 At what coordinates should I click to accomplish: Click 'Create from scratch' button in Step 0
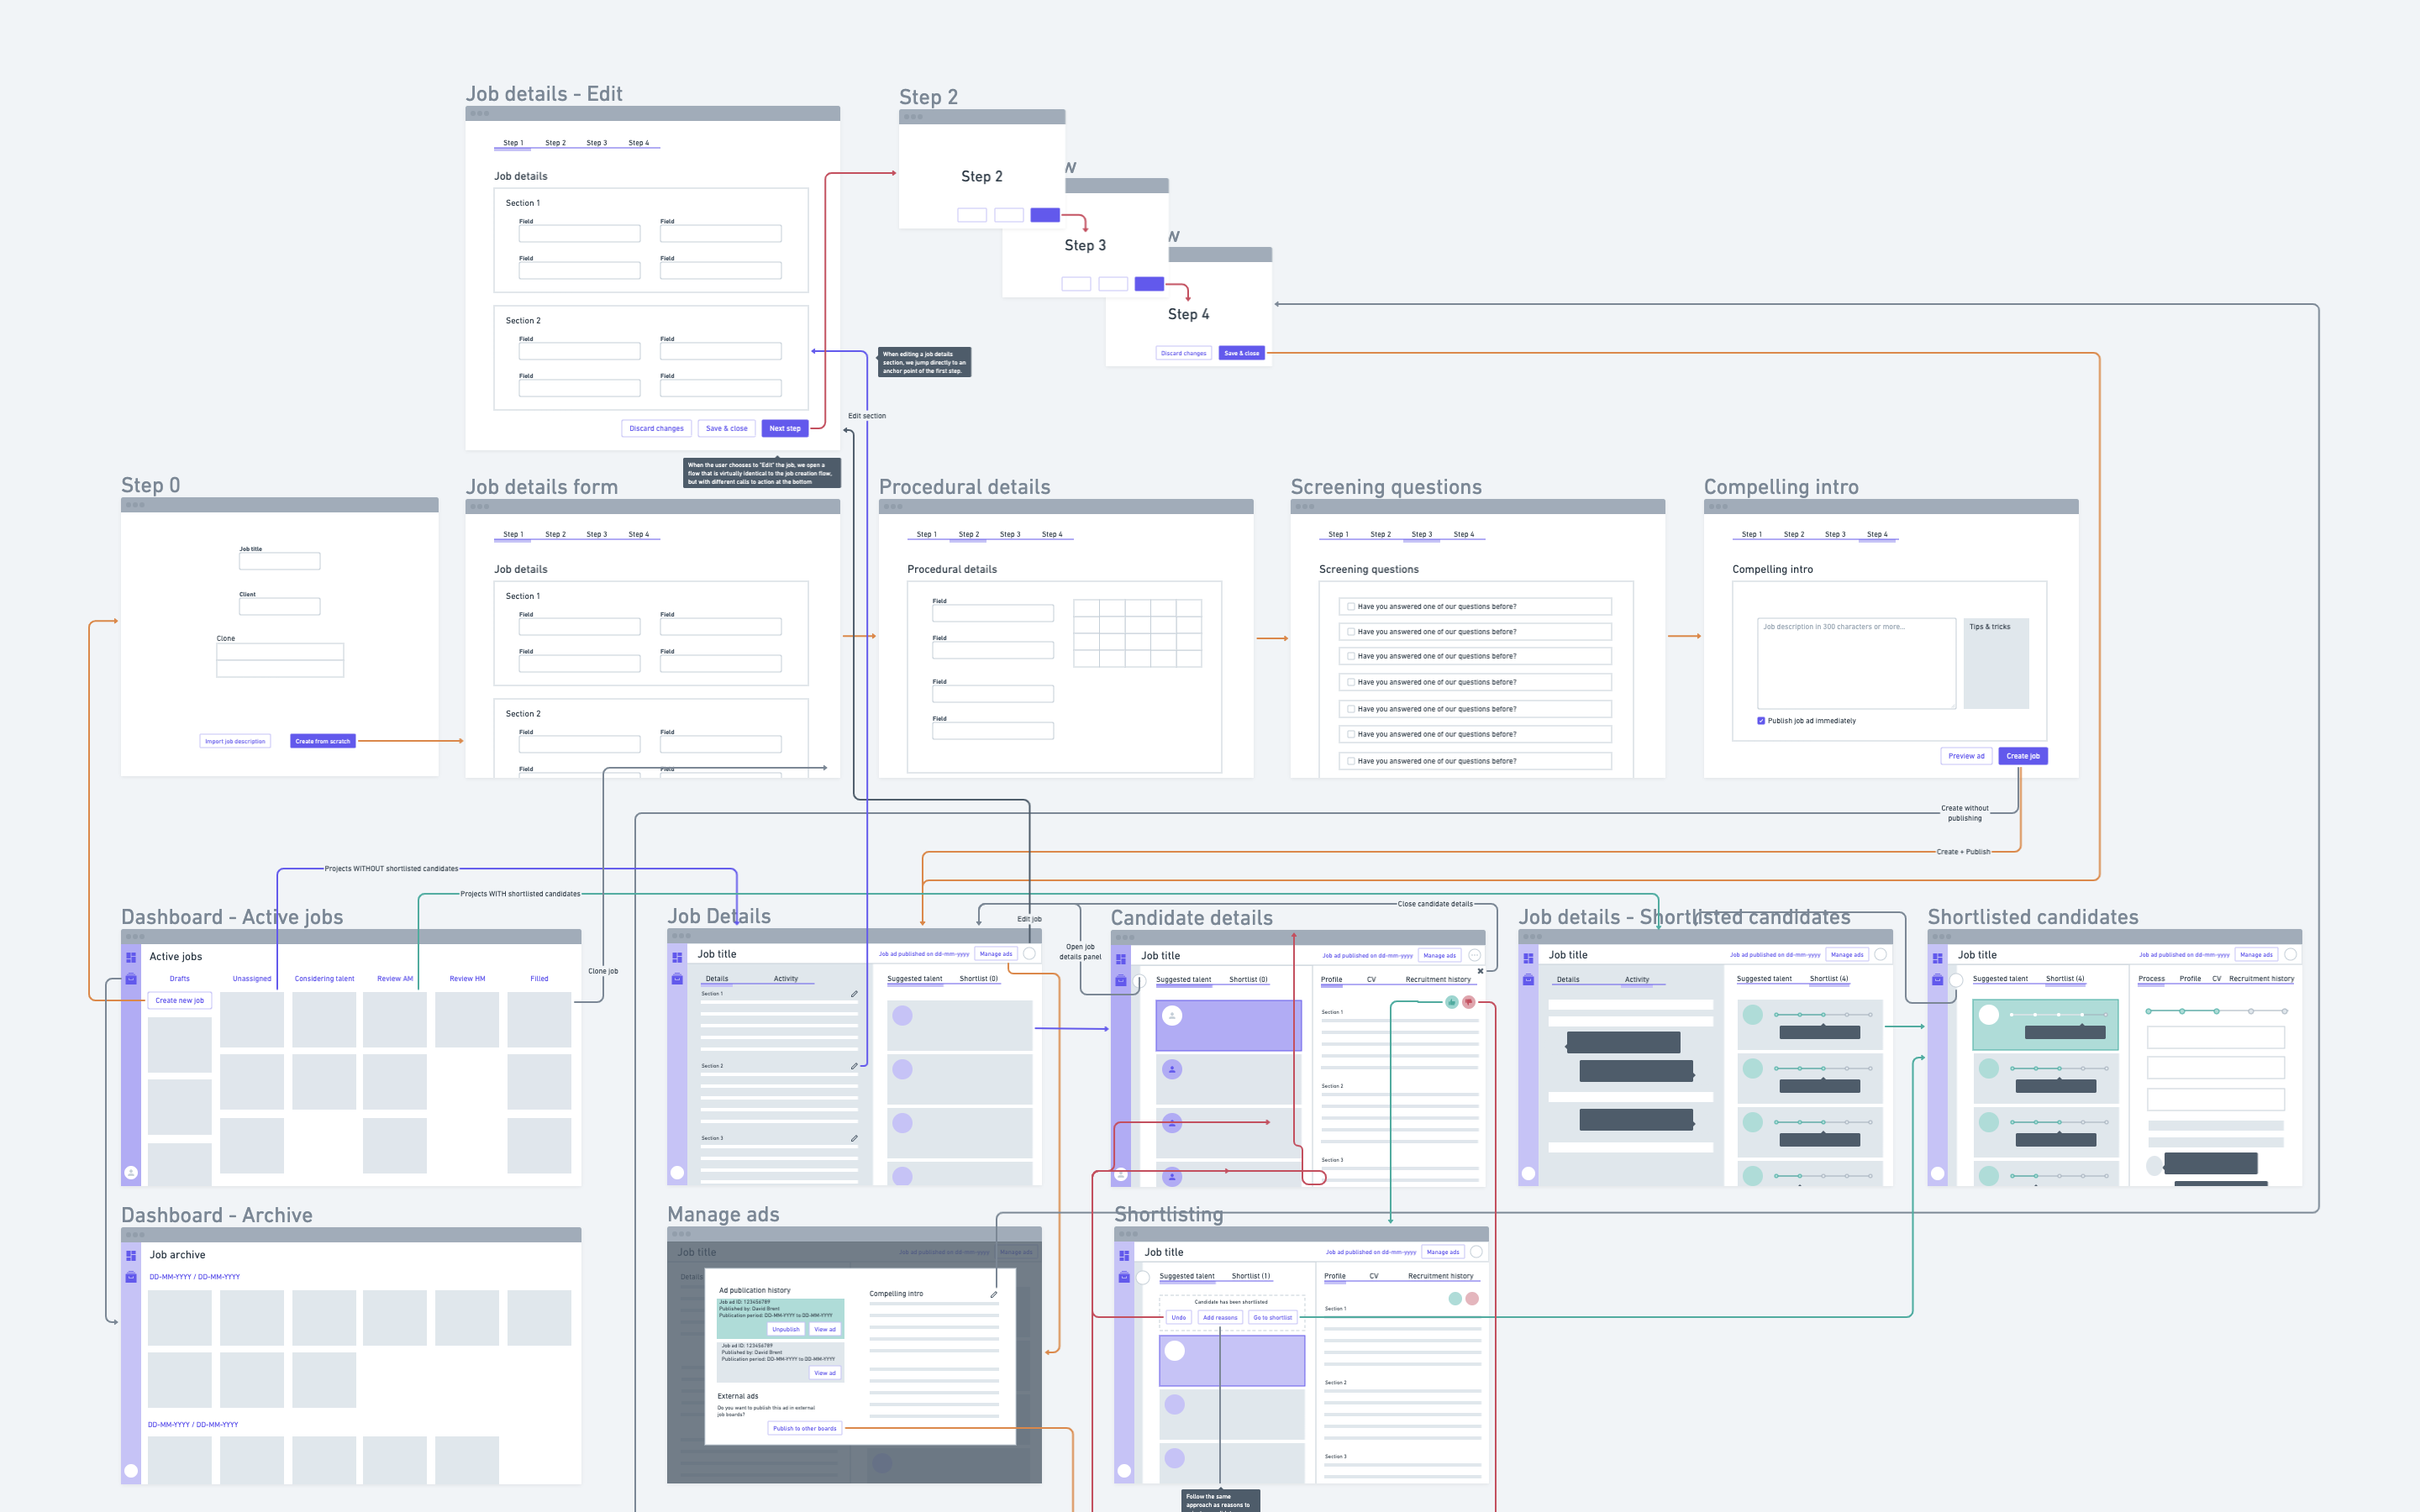[322, 741]
